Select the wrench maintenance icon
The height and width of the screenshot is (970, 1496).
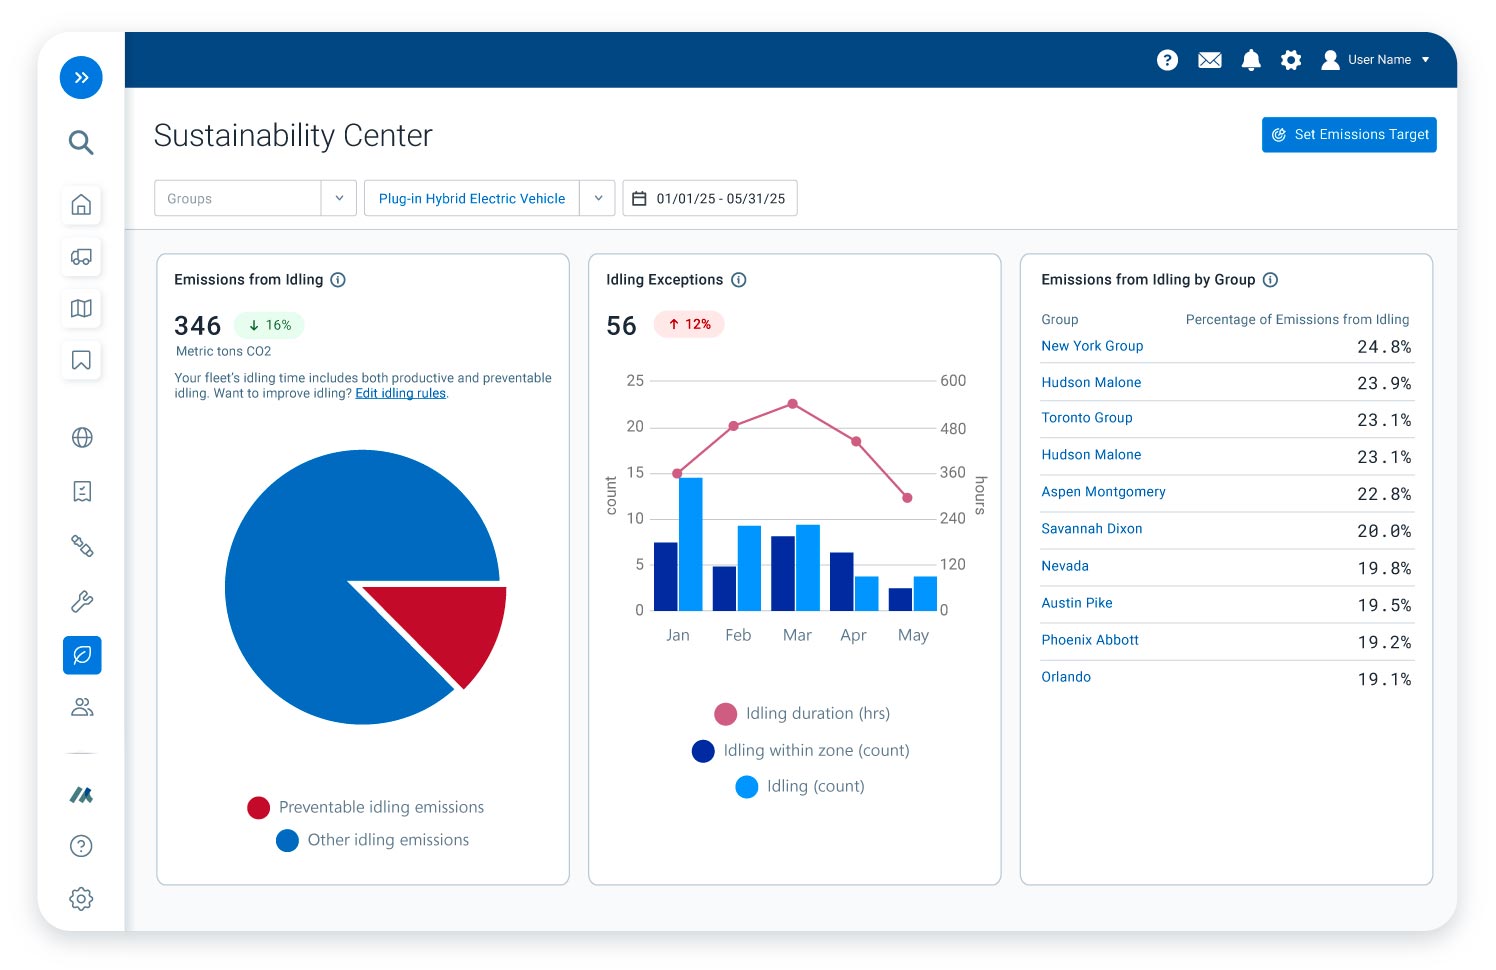[80, 600]
